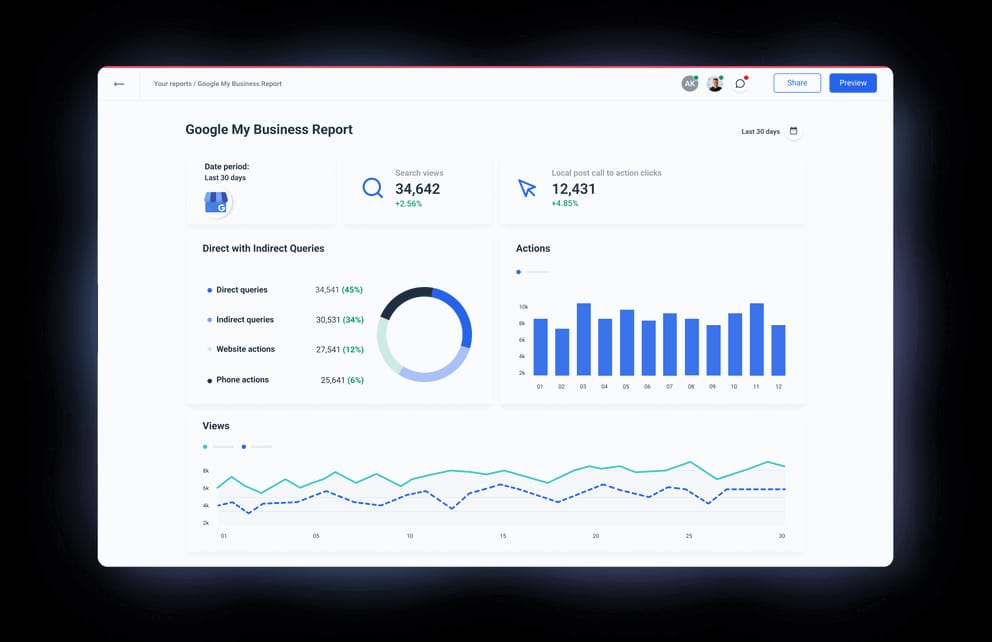Click the Actions chart heading
The height and width of the screenshot is (642, 992).
point(533,249)
